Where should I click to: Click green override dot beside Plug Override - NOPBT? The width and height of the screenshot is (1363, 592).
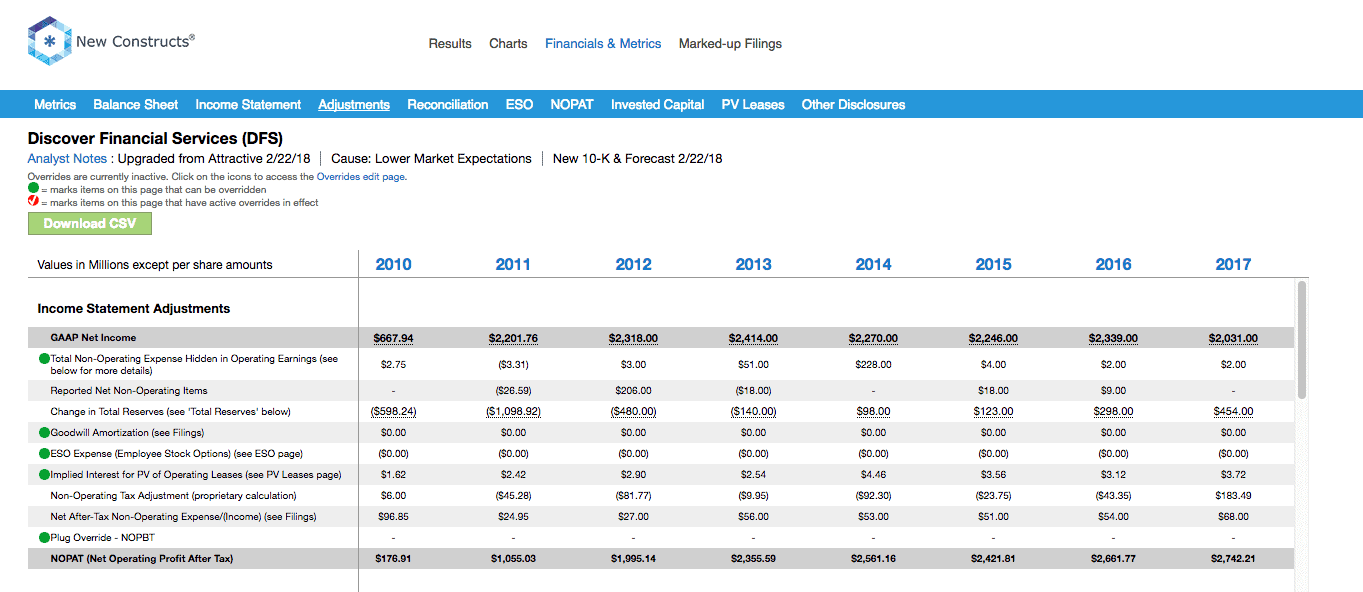tap(44, 538)
